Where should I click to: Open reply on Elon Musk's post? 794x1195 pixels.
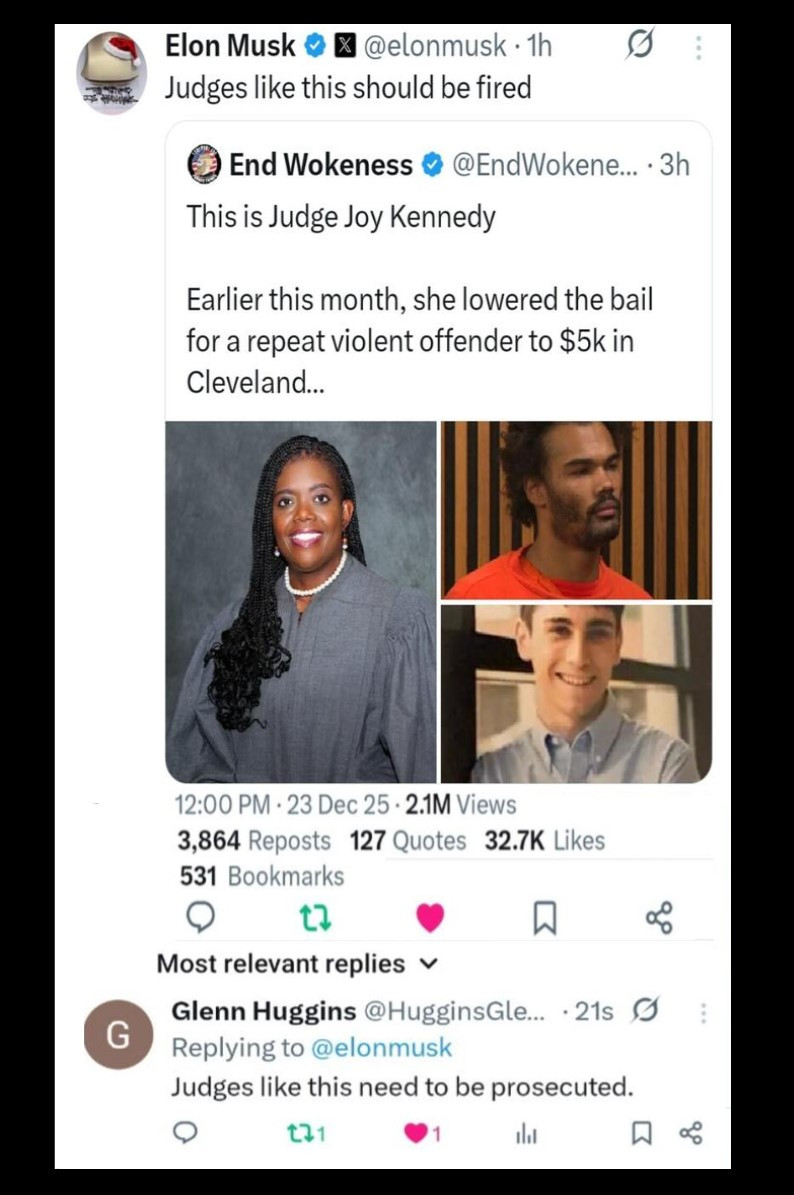coord(200,917)
